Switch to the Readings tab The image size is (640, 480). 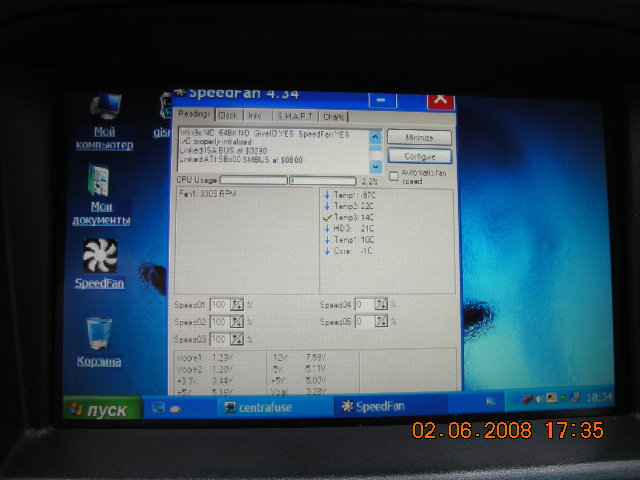coord(194,114)
